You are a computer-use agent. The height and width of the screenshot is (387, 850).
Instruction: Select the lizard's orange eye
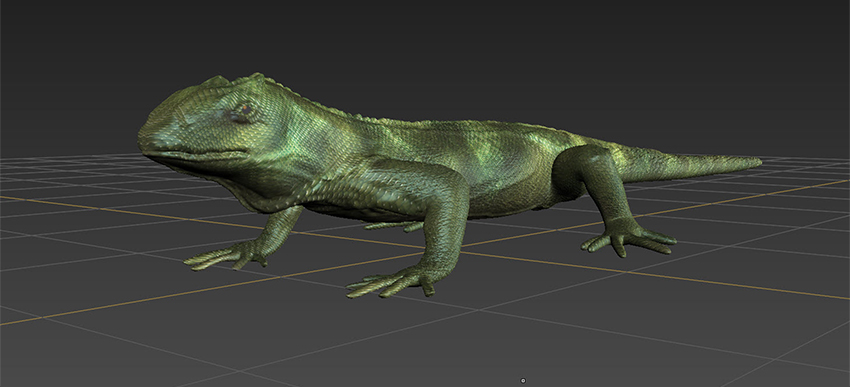[x=246, y=109]
